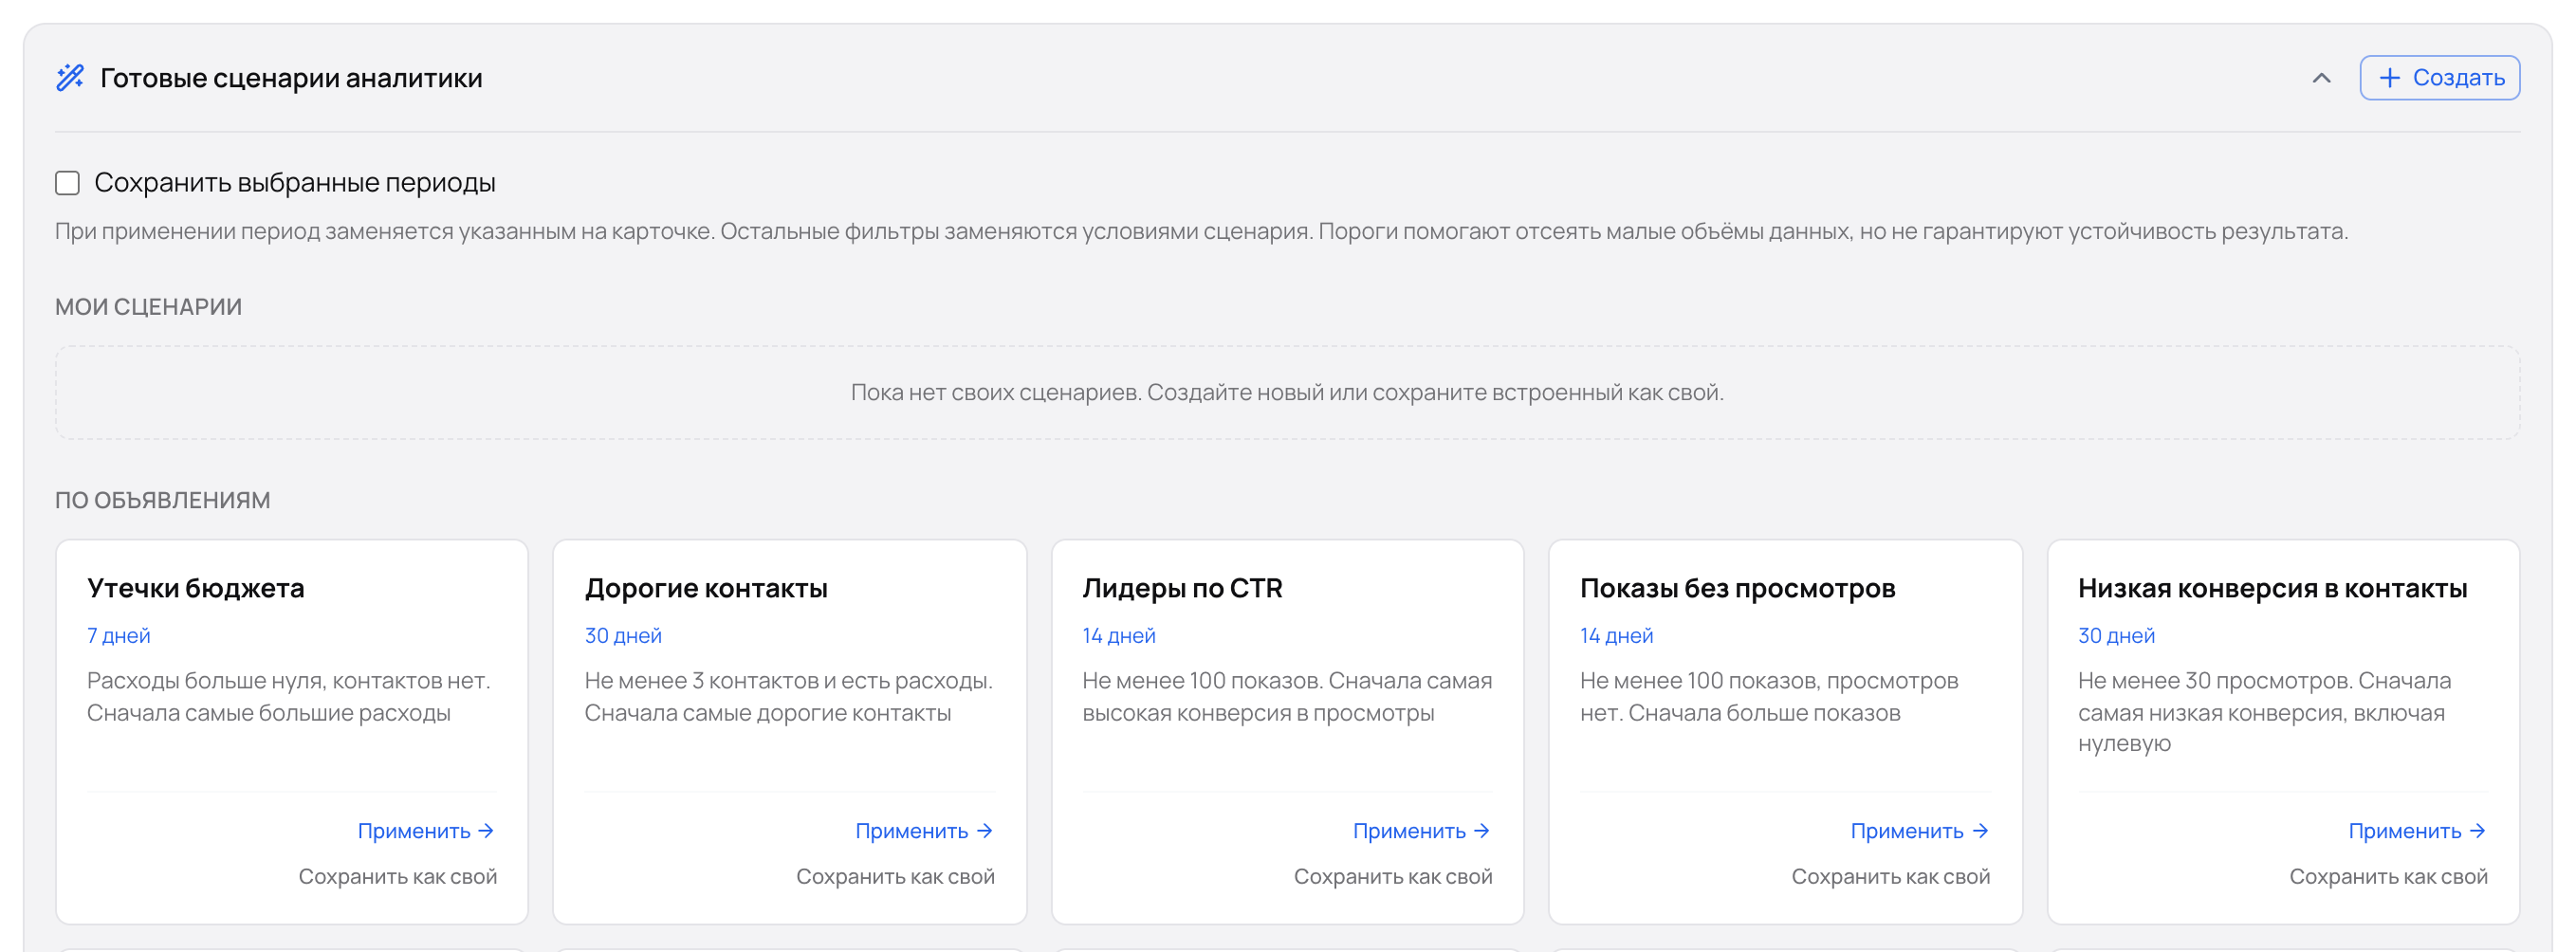
Task: Click the plus icon in Создать button
Action: click(2389, 78)
